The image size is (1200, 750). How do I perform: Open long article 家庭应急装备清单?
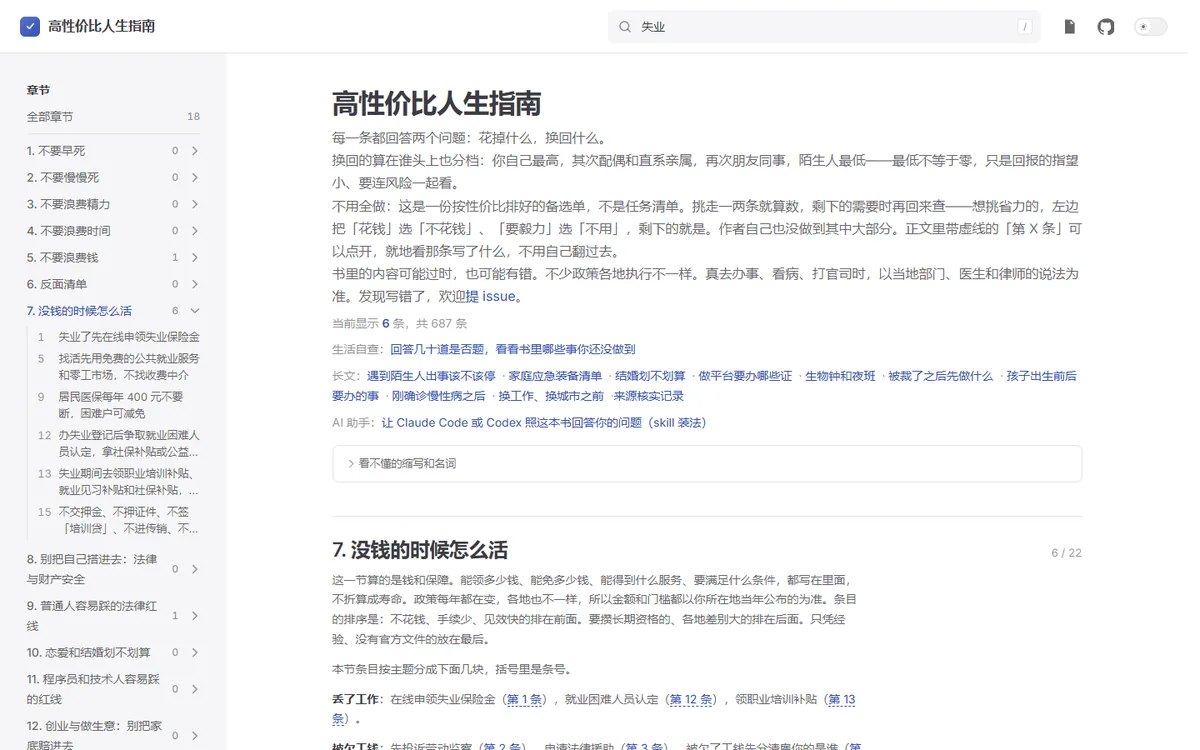(x=555, y=376)
